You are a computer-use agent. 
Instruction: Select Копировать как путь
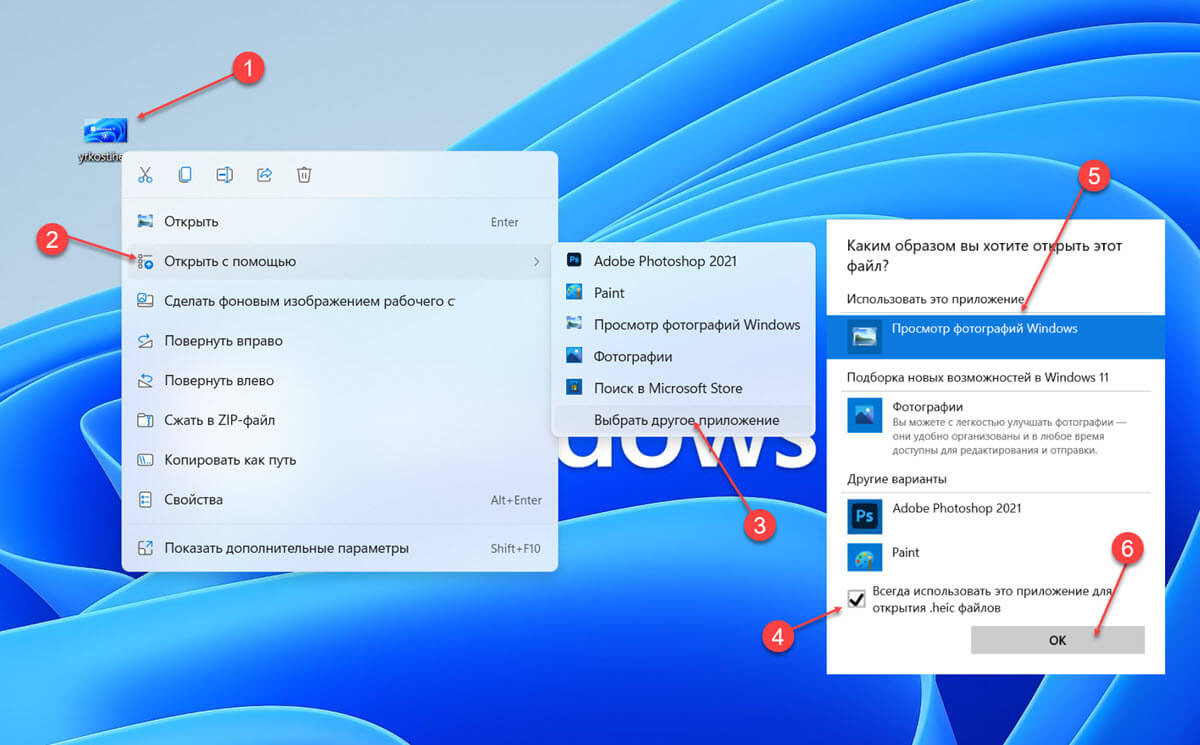pos(340,460)
